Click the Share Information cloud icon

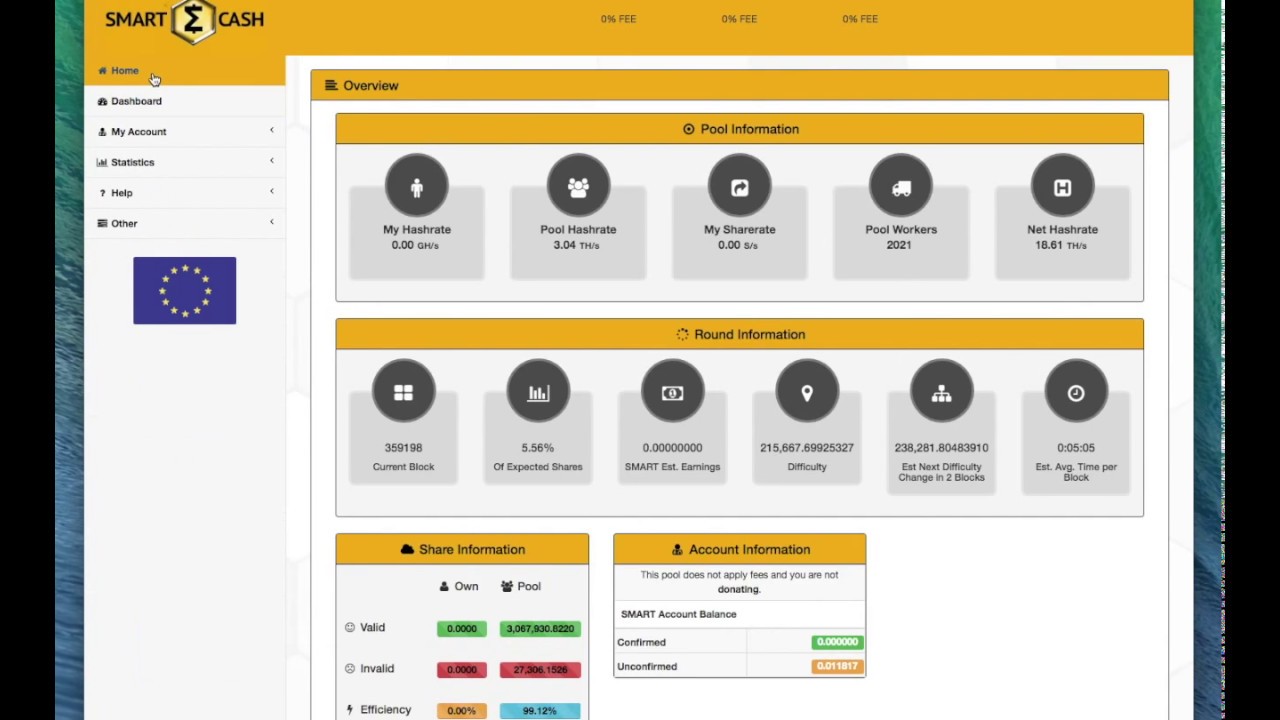tap(407, 550)
